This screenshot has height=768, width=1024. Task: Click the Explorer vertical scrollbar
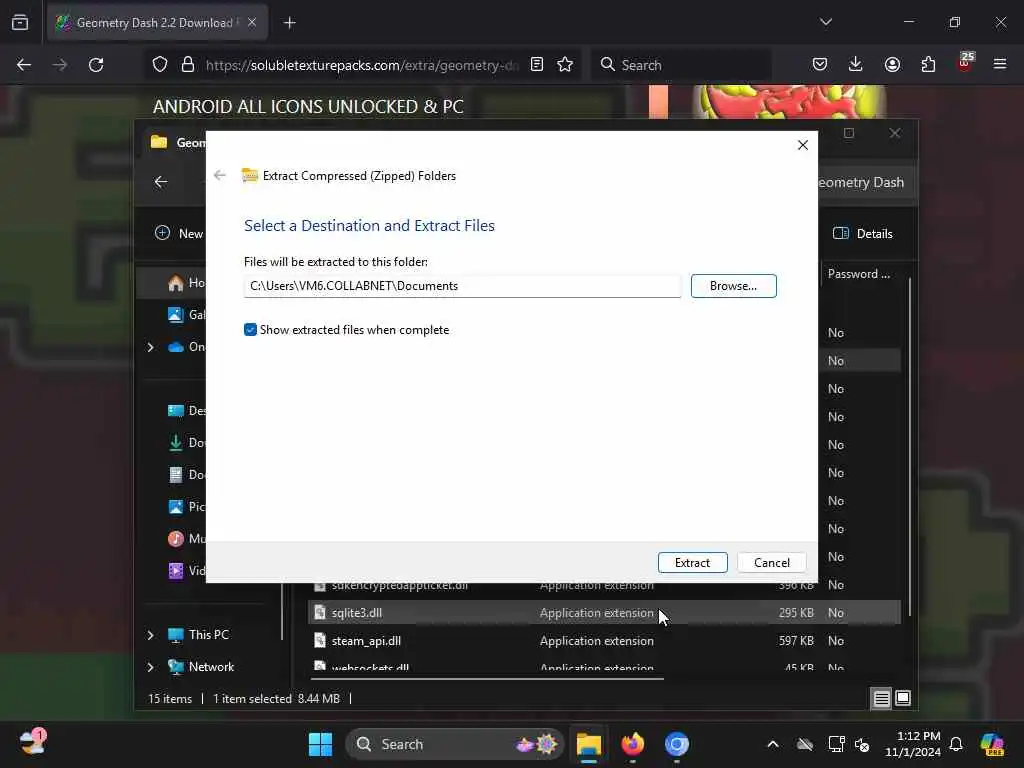pyautogui.click(x=909, y=447)
